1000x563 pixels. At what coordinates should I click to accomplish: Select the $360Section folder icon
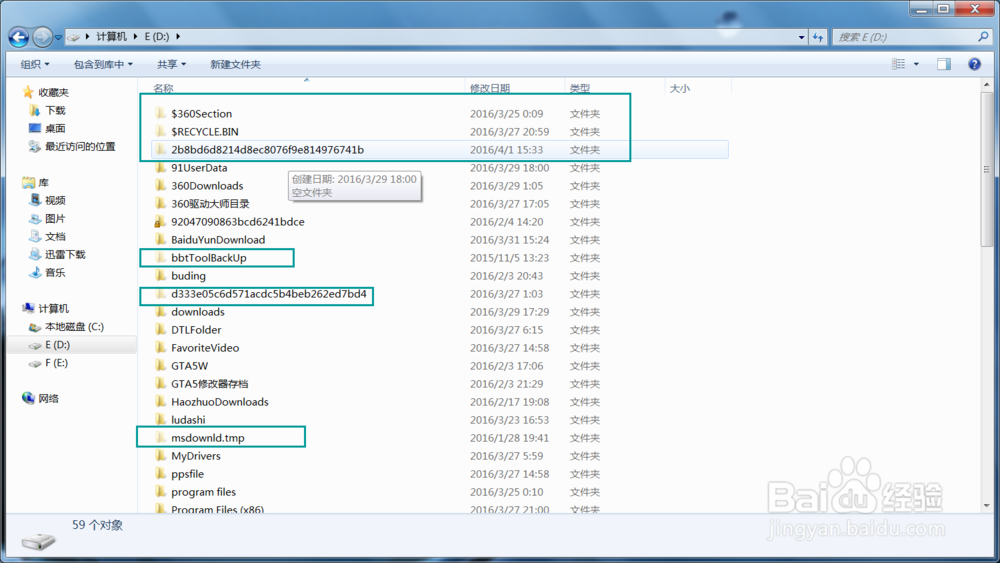(x=161, y=113)
